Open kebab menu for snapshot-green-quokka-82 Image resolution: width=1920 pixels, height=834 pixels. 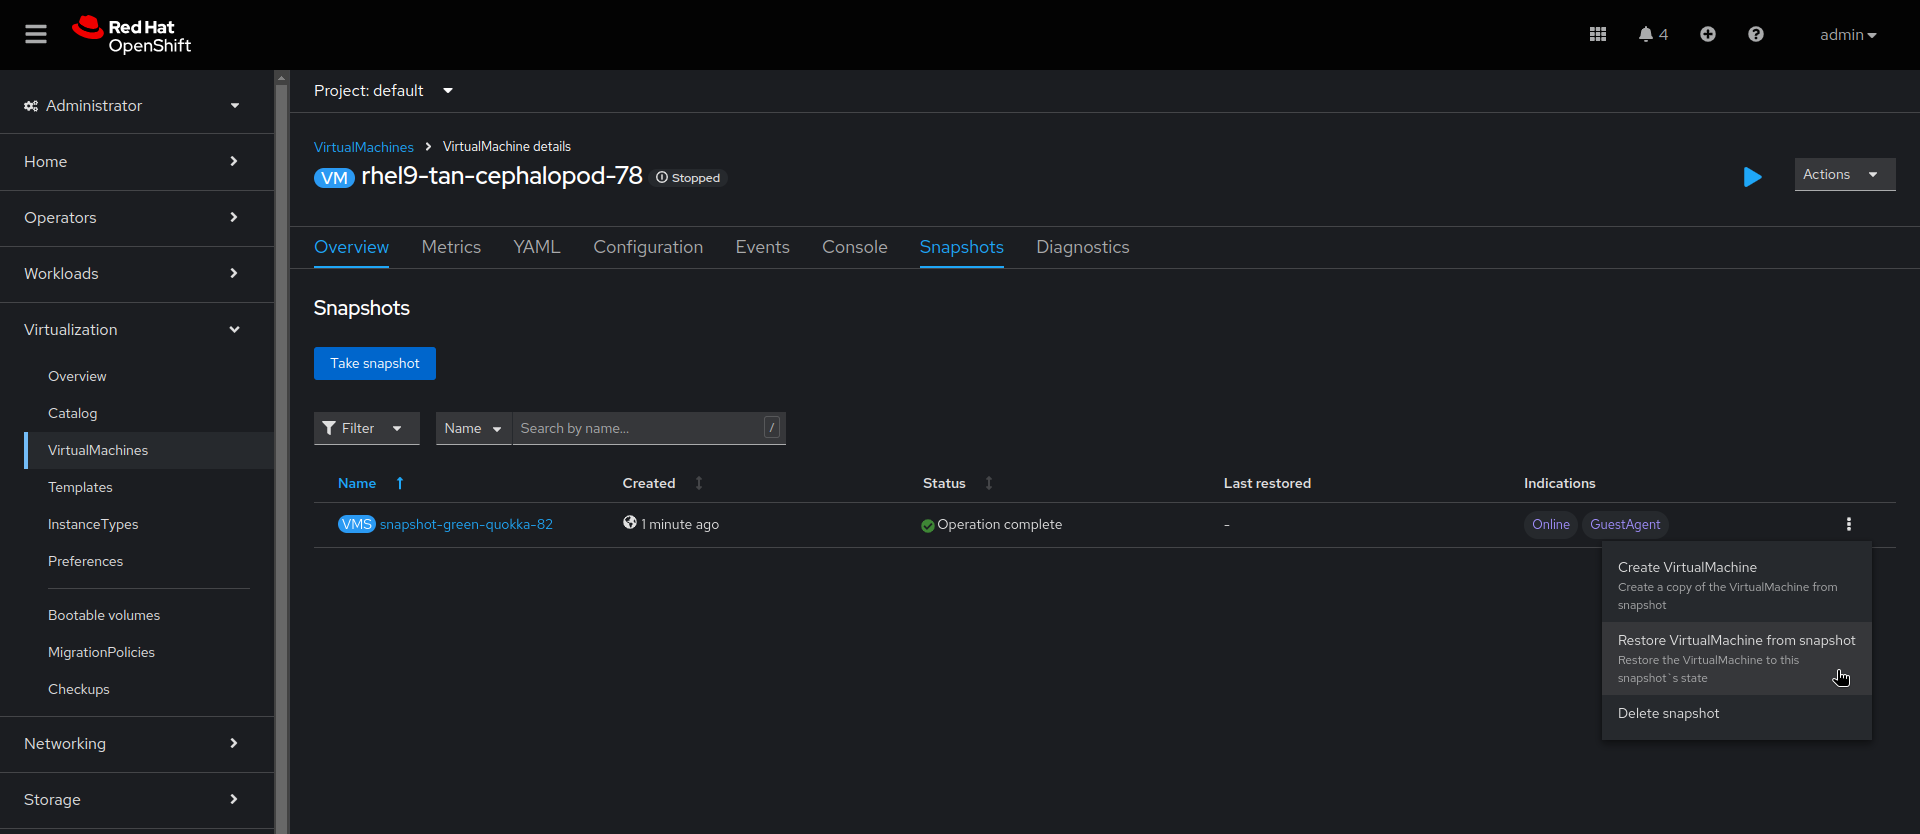1848,524
